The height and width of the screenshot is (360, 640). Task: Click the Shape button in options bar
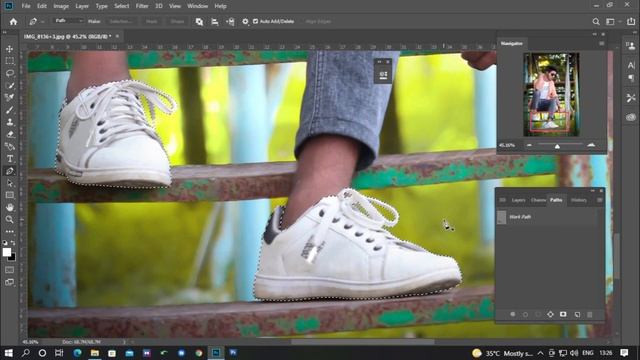click(x=177, y=21)
